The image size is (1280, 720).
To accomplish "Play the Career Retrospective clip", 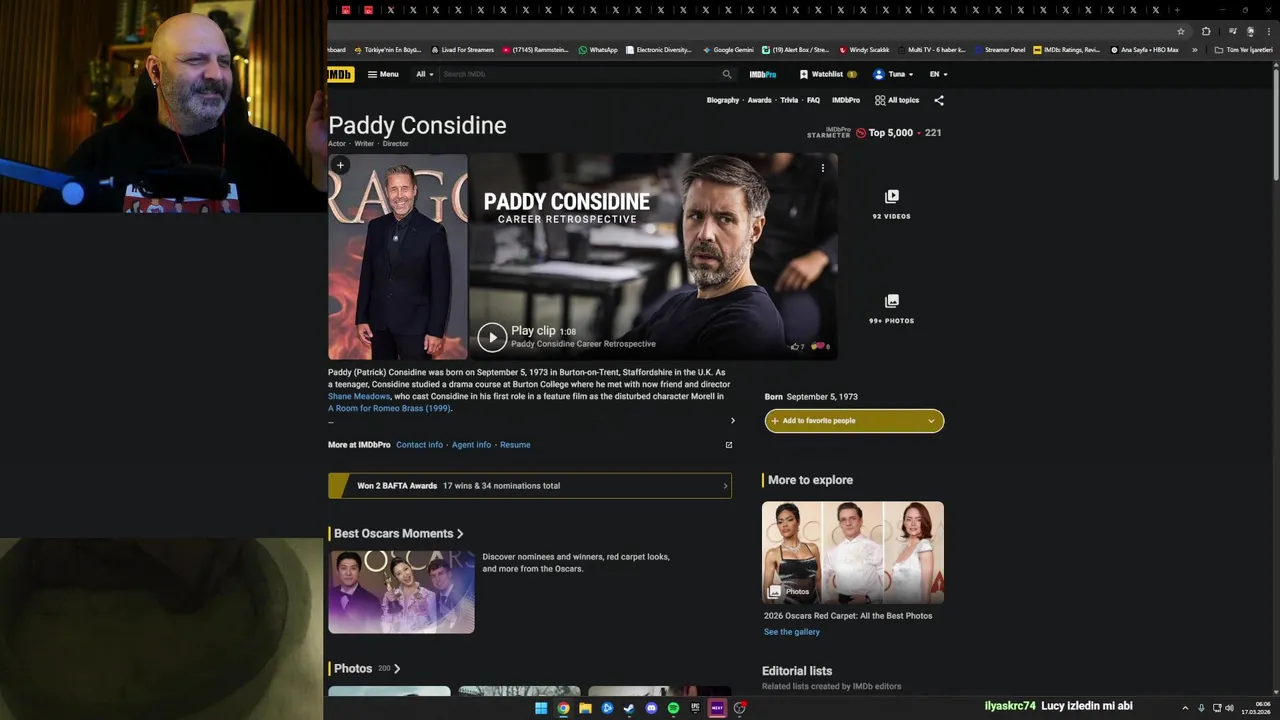I will click(x=492, y=337).
